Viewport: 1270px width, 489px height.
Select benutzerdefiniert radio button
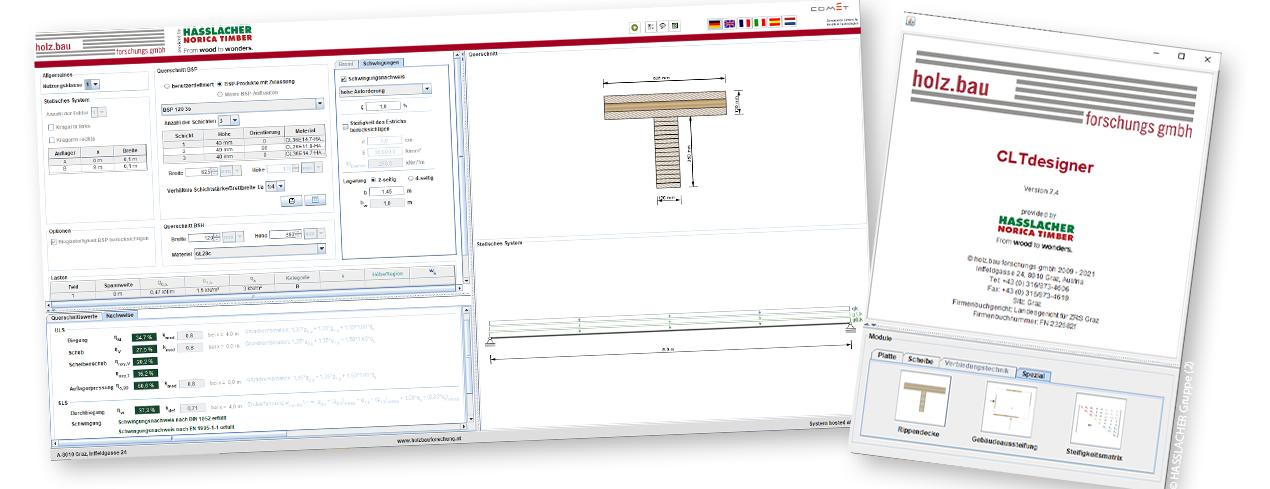[167, 85]
